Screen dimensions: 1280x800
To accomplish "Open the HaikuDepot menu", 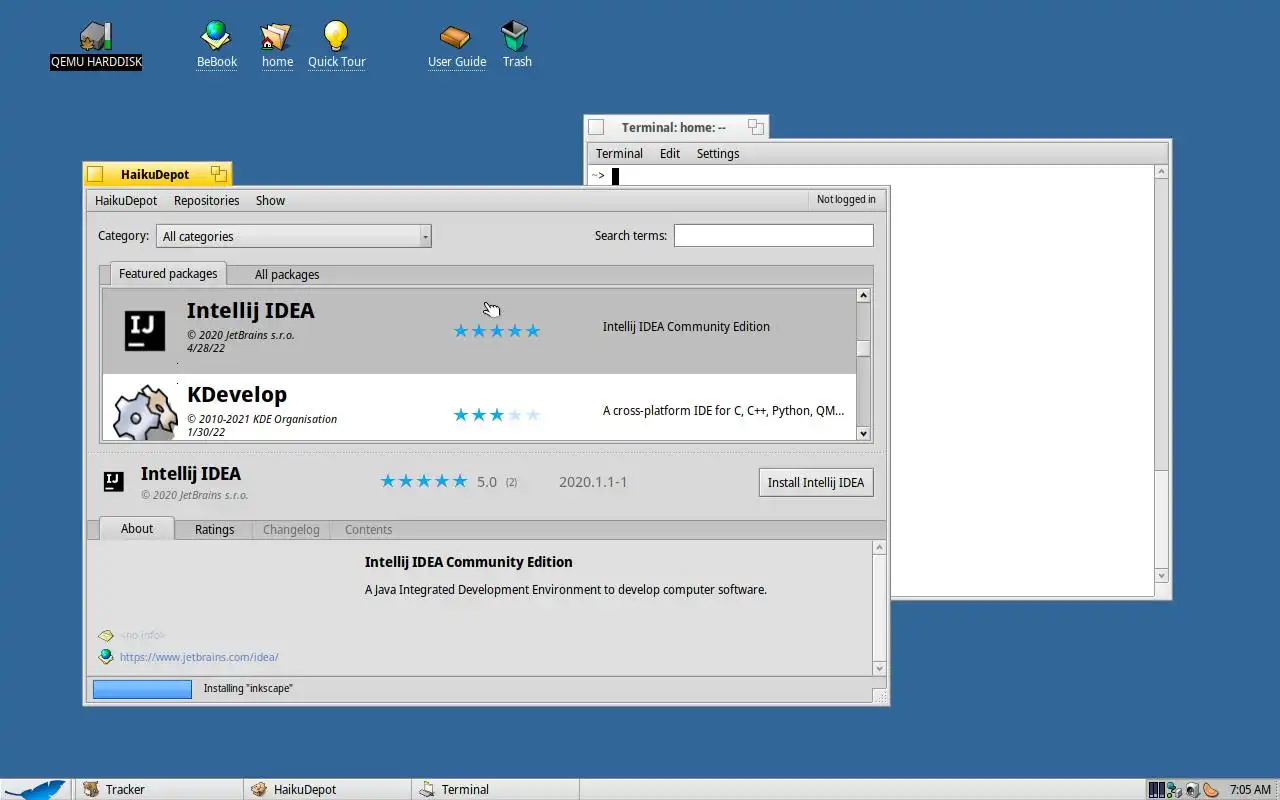I will click(126, 200).
